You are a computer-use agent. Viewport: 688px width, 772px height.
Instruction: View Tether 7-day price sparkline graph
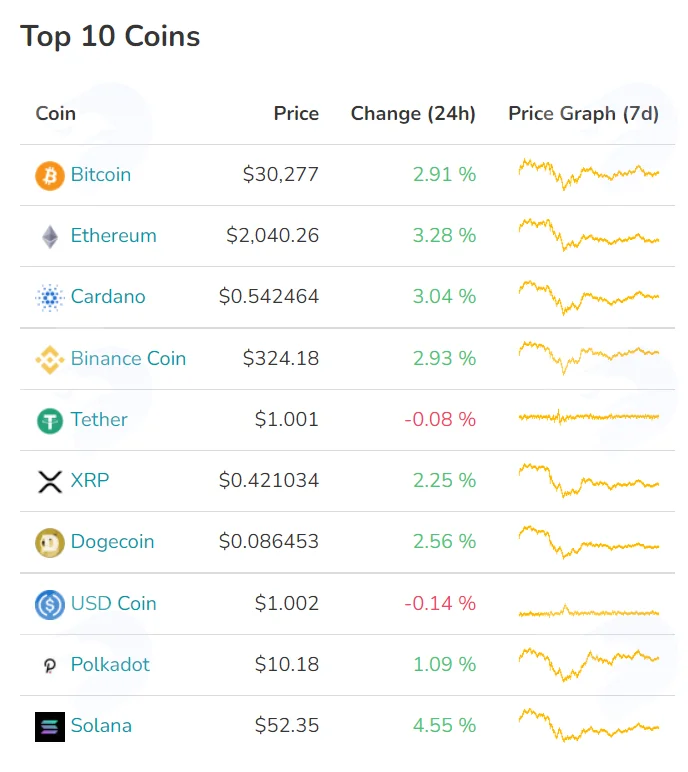pos(589,417)
